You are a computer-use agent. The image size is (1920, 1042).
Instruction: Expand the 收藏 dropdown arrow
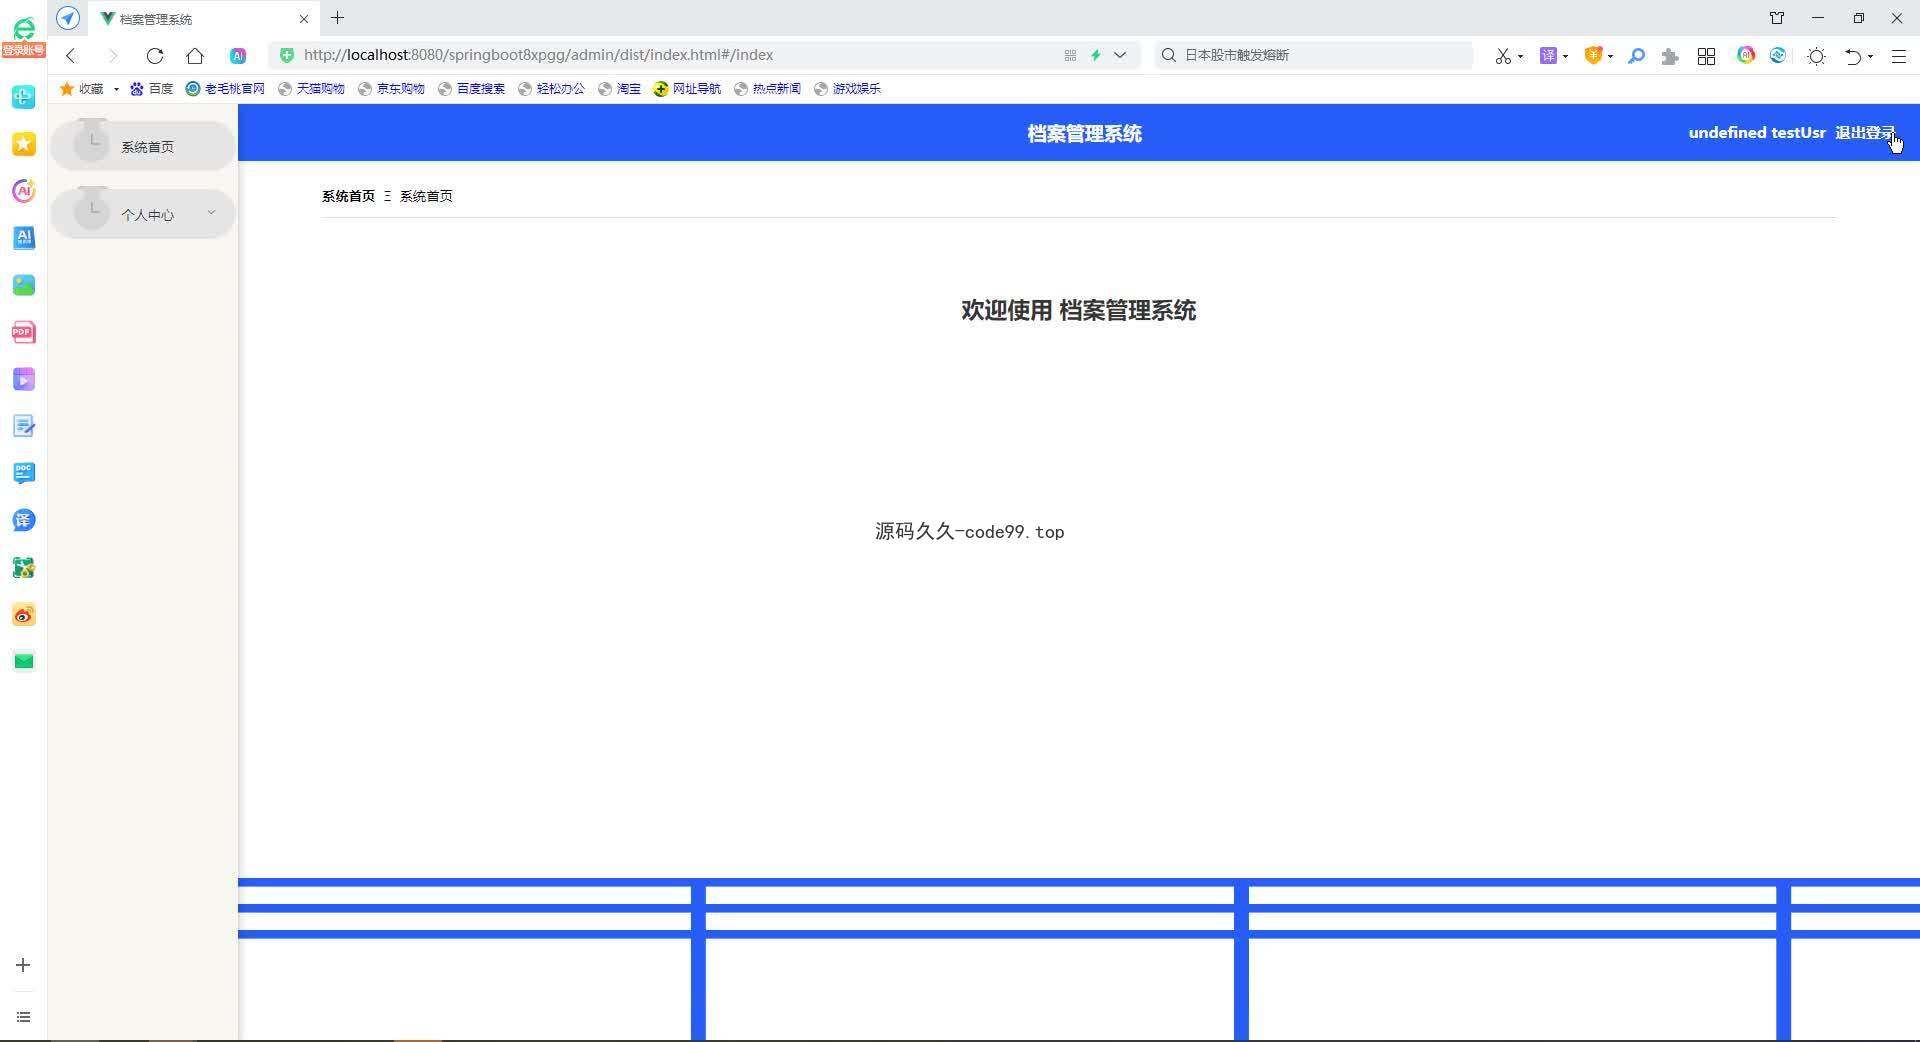coord(116,89)
